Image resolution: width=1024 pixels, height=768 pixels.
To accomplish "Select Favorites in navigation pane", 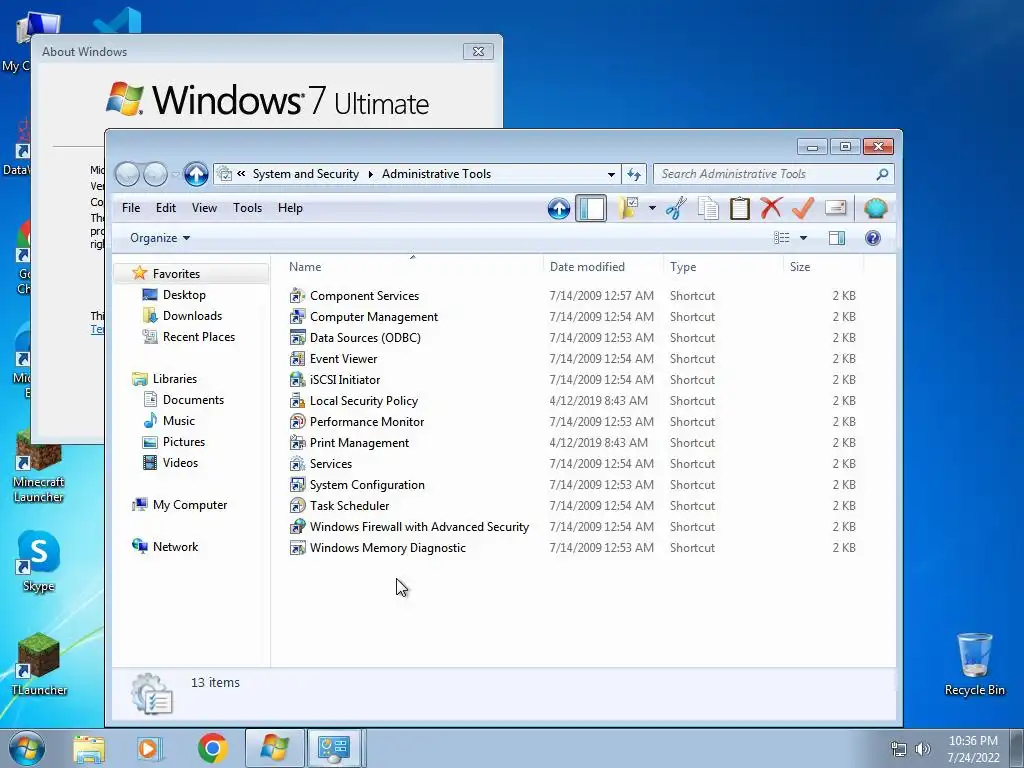I will point(176,274).
